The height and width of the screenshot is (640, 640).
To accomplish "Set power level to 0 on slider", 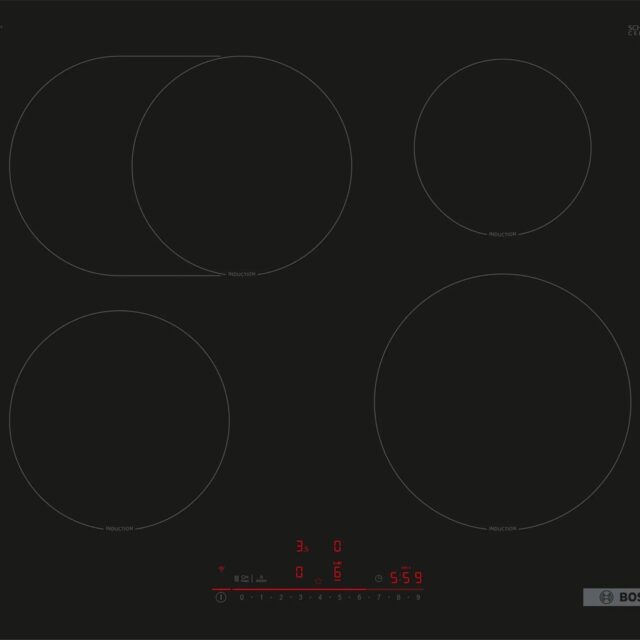I will pos(241,597).
